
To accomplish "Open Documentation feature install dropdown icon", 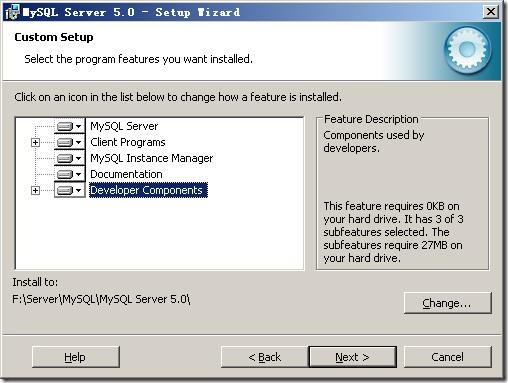I will coord(69,174).
